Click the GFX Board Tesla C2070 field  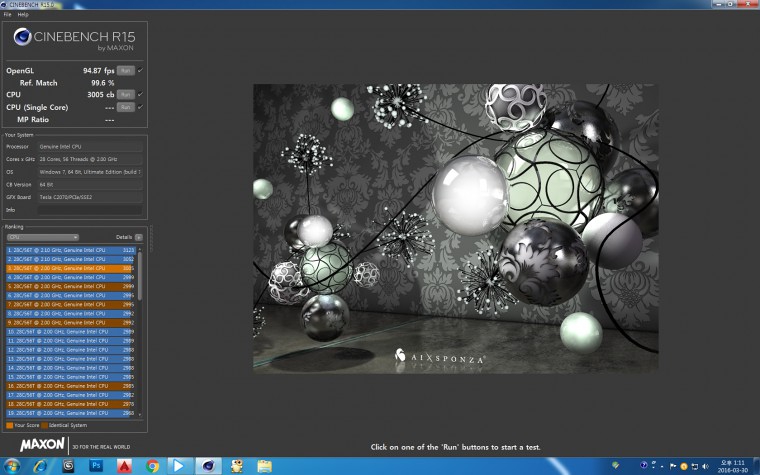point(90,197)
